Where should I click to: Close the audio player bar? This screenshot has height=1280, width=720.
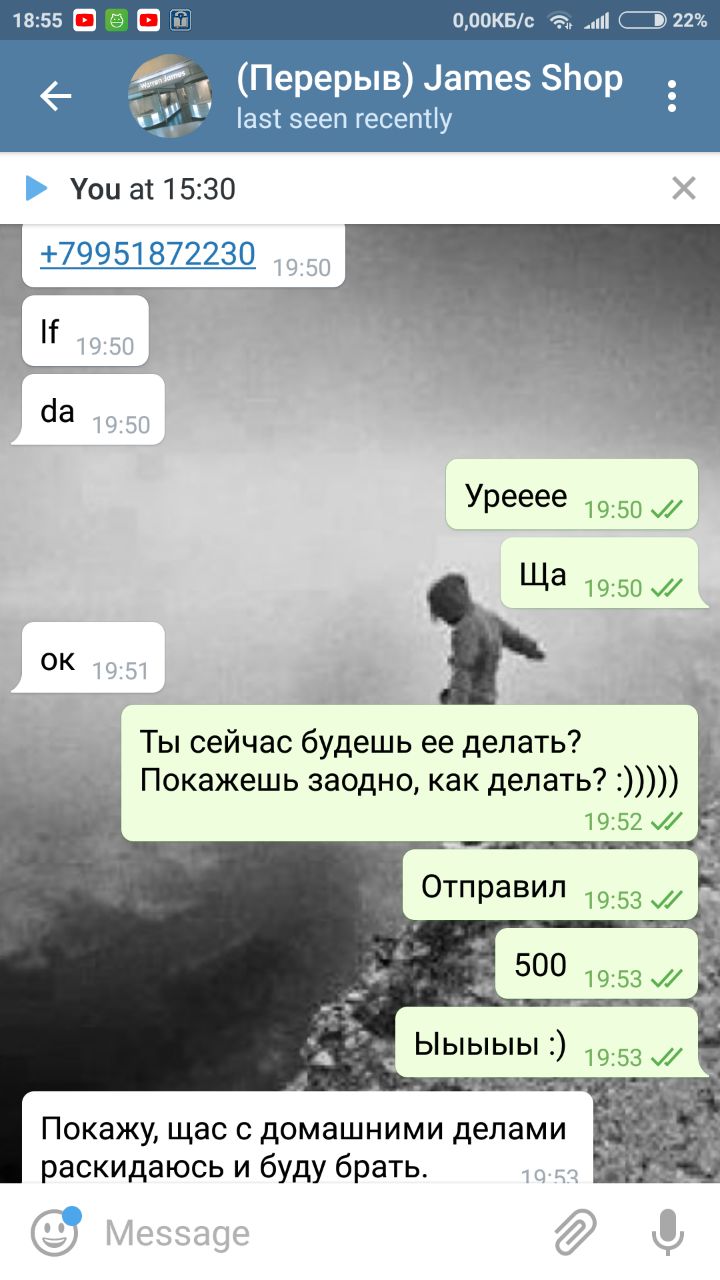coord(684,188)
